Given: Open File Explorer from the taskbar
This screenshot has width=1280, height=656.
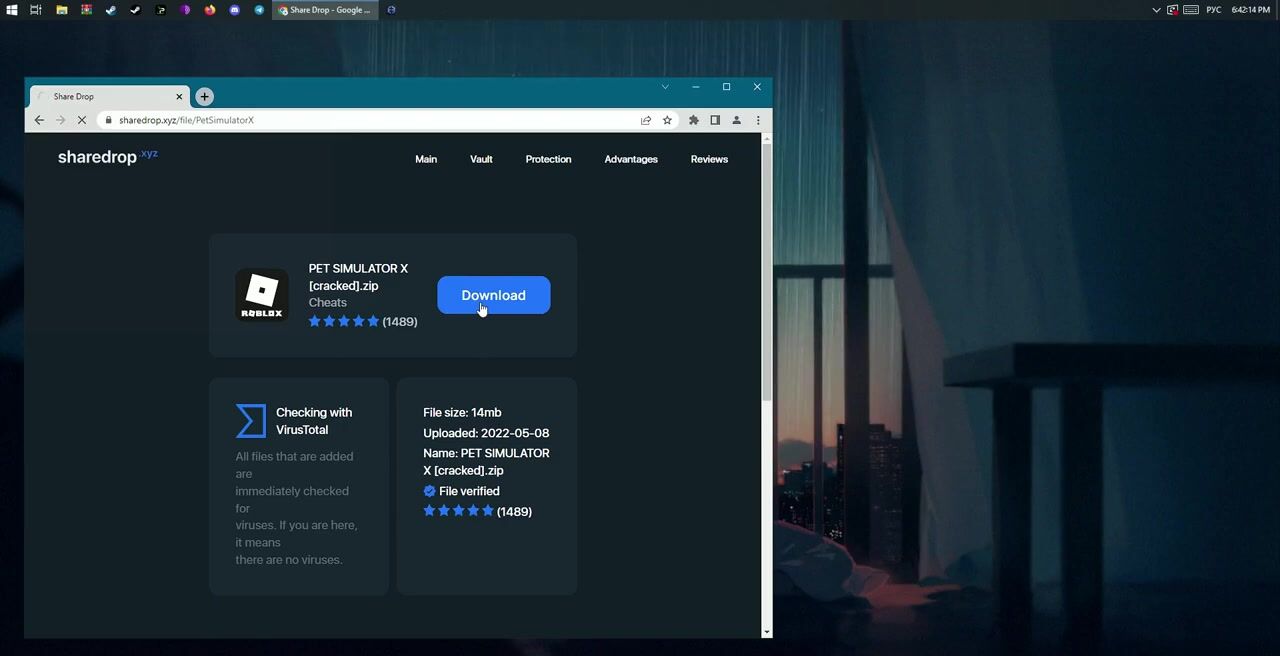Looking at the screenshot, I should [x=61, y=10].
